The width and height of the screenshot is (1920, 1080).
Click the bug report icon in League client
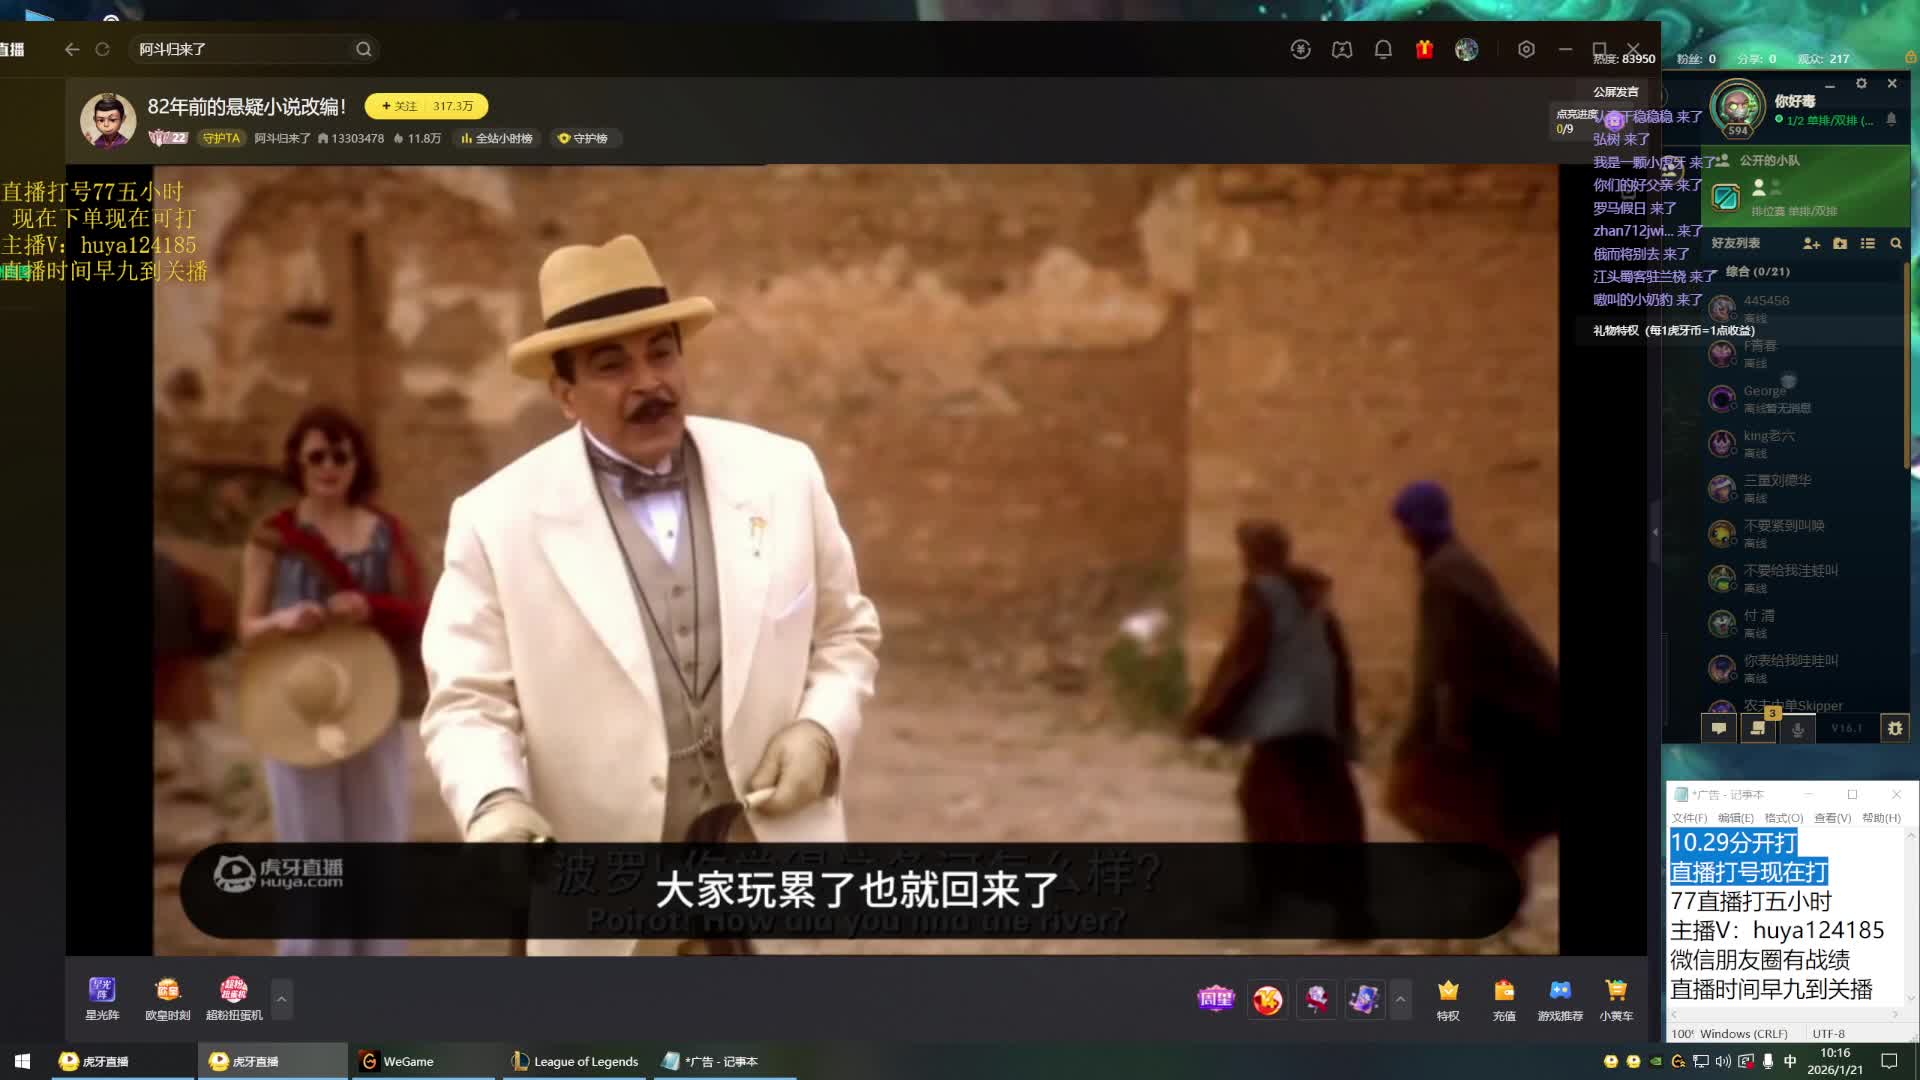1894,728
